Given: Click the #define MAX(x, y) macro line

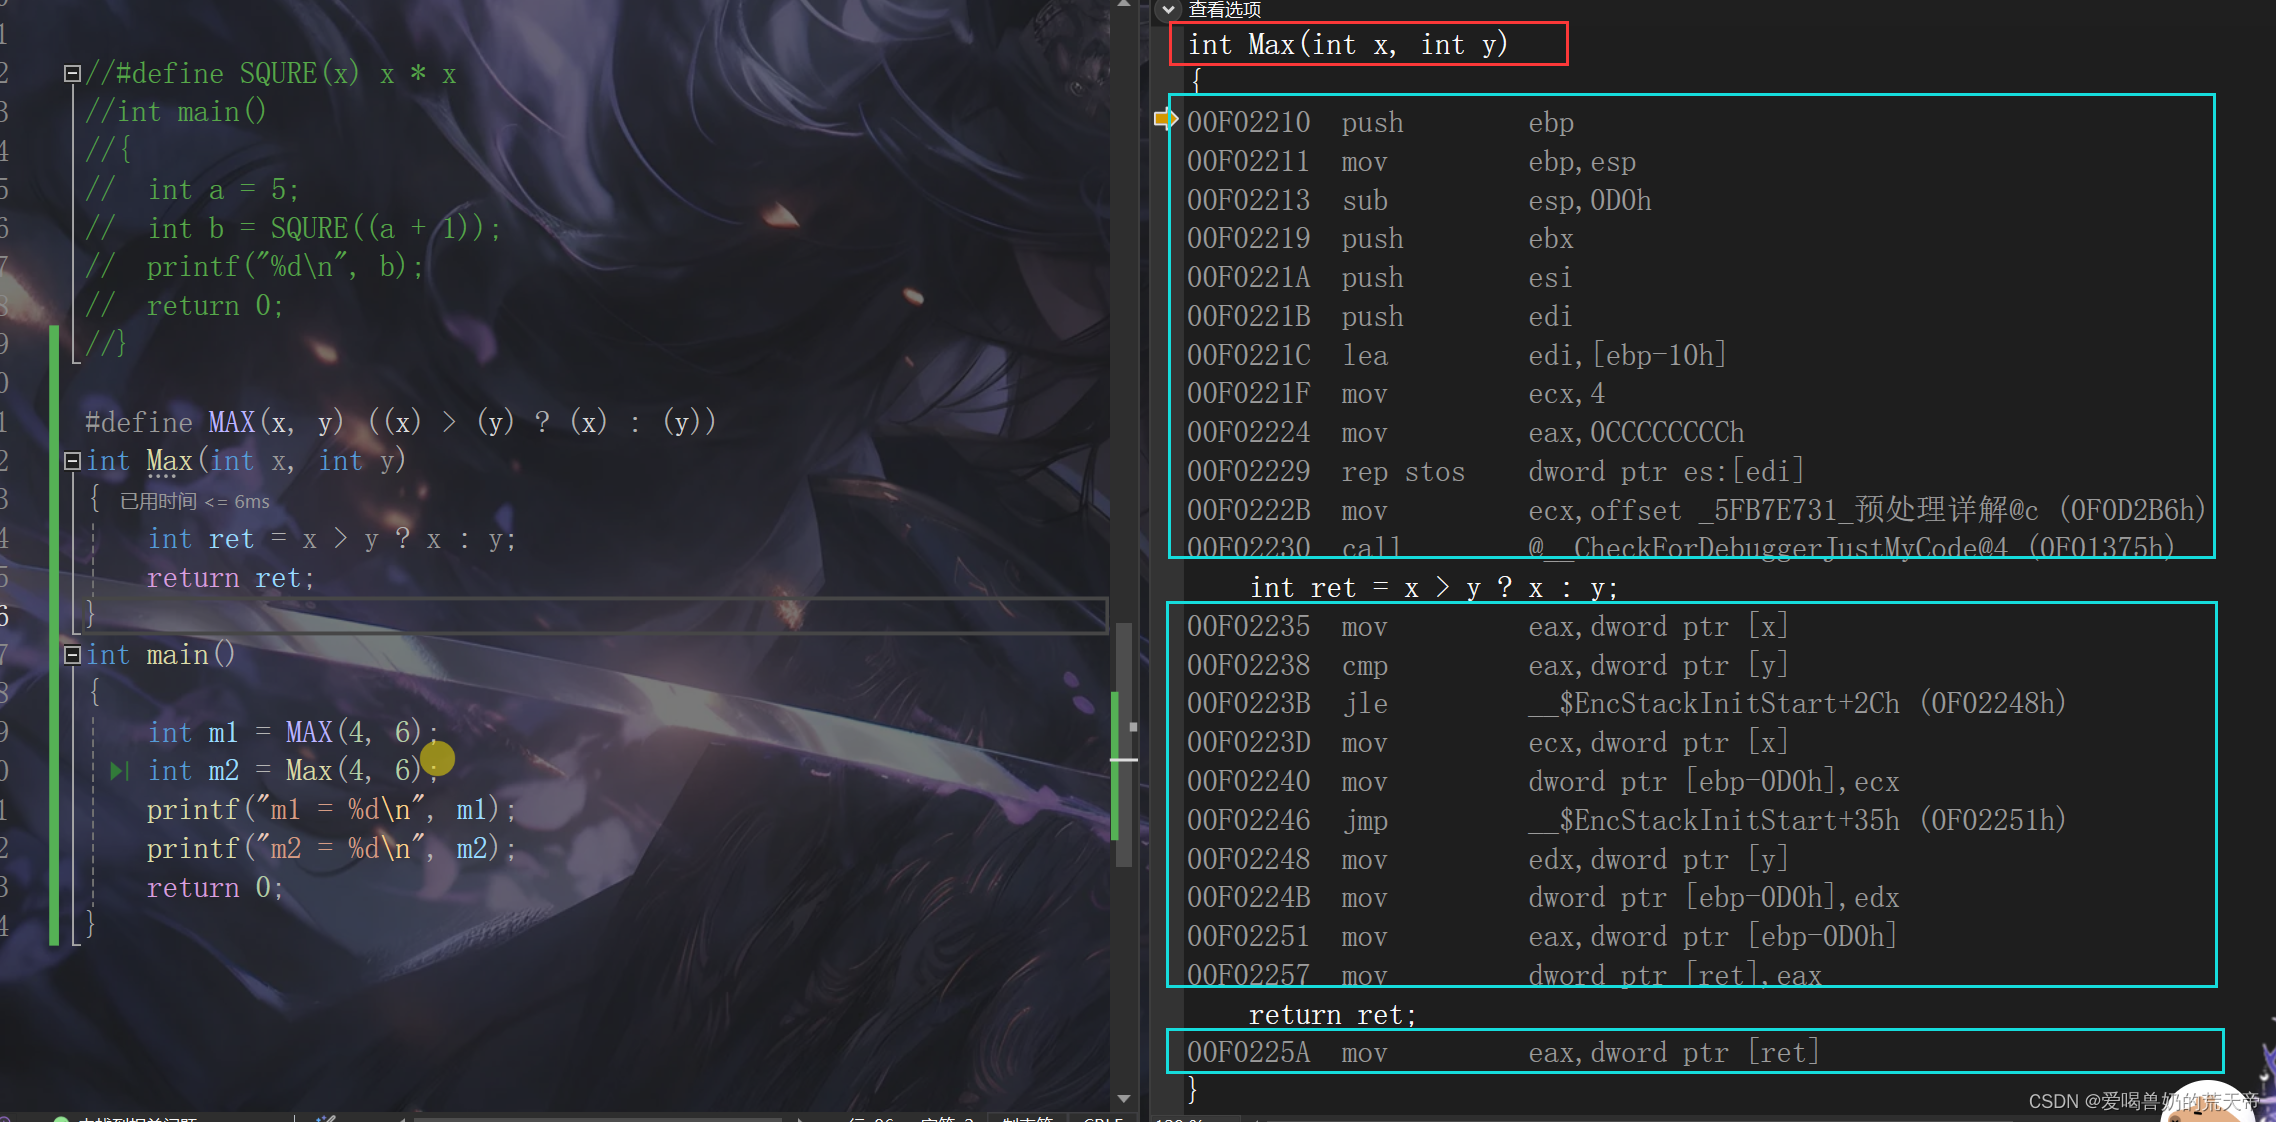Looking at the screenshot, I should (400, 422).
